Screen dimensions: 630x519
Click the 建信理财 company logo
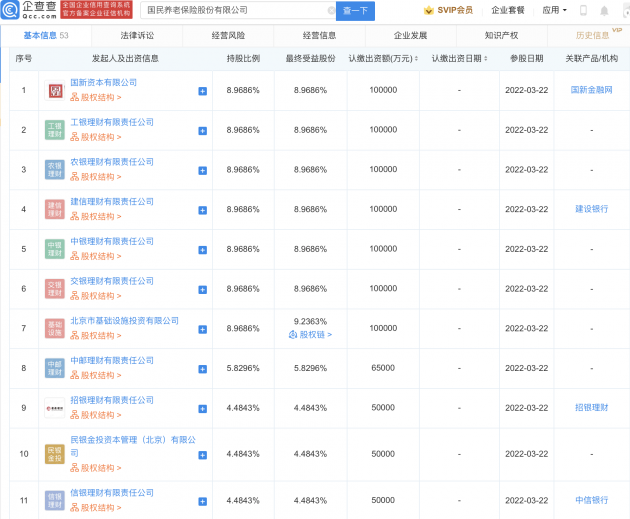[x=55, y=210]
